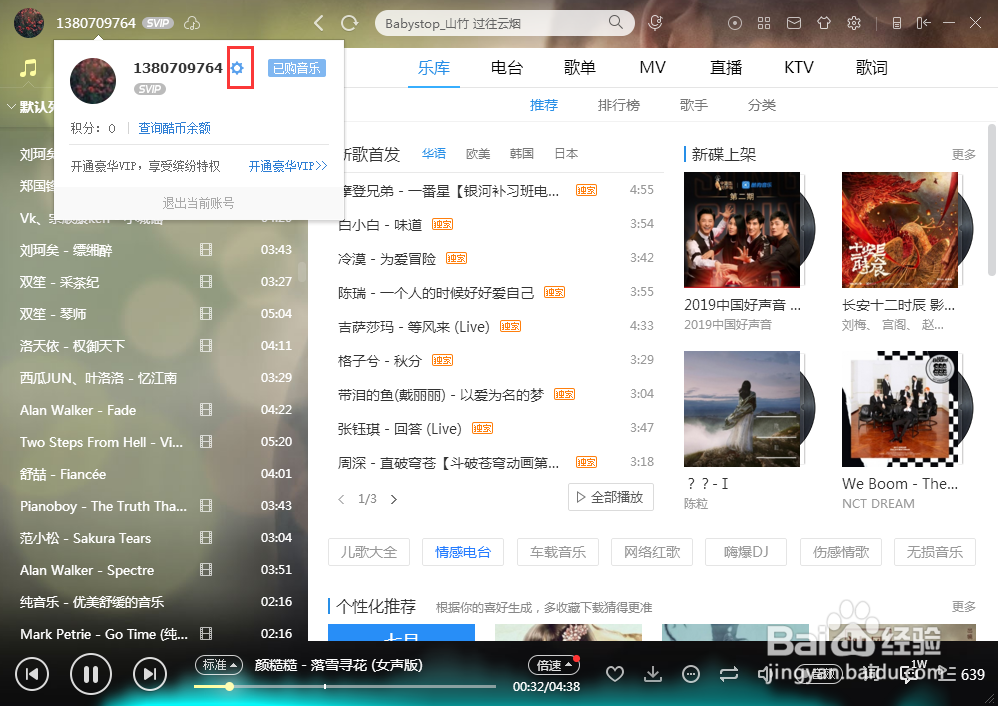Click the cloud icon beside the SVIP badge
The image size is (998, 706).
click(x=192, y=24)
